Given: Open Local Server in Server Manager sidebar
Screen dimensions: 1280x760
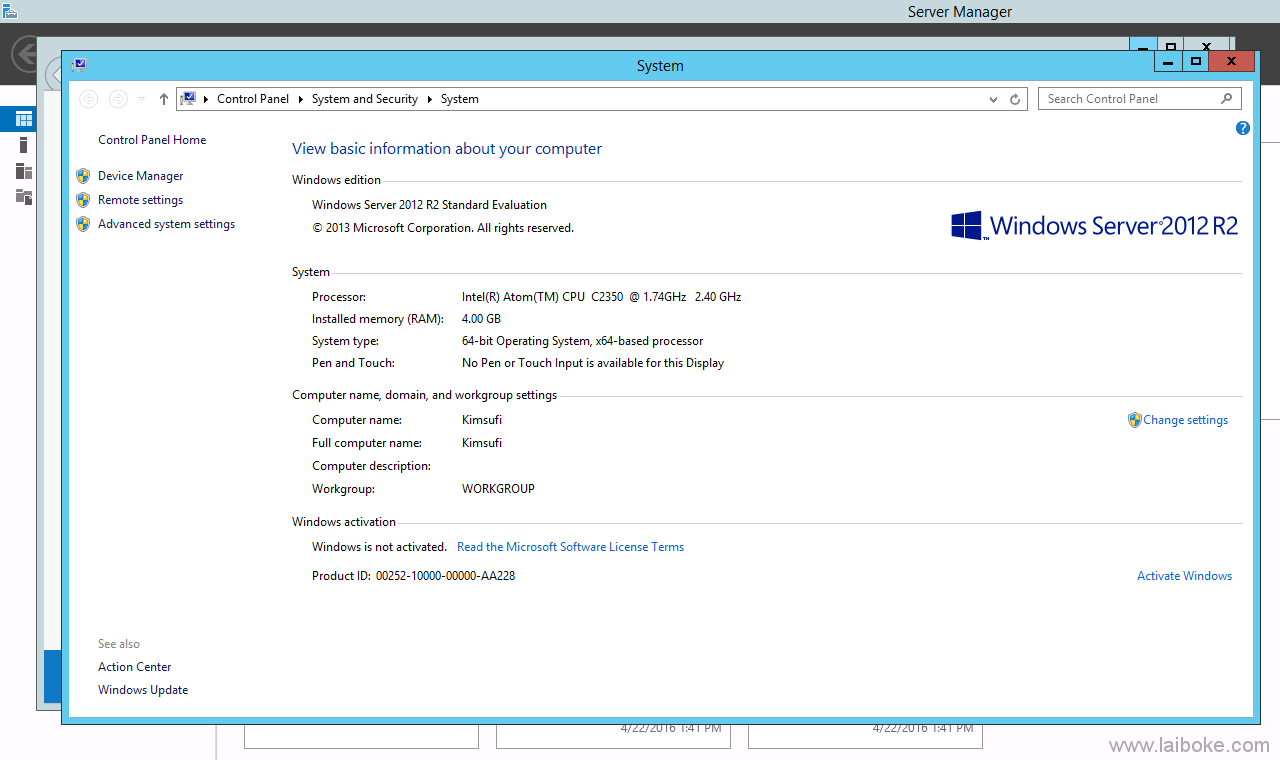Looking at the screenshot, I should (x=24, y=145).
